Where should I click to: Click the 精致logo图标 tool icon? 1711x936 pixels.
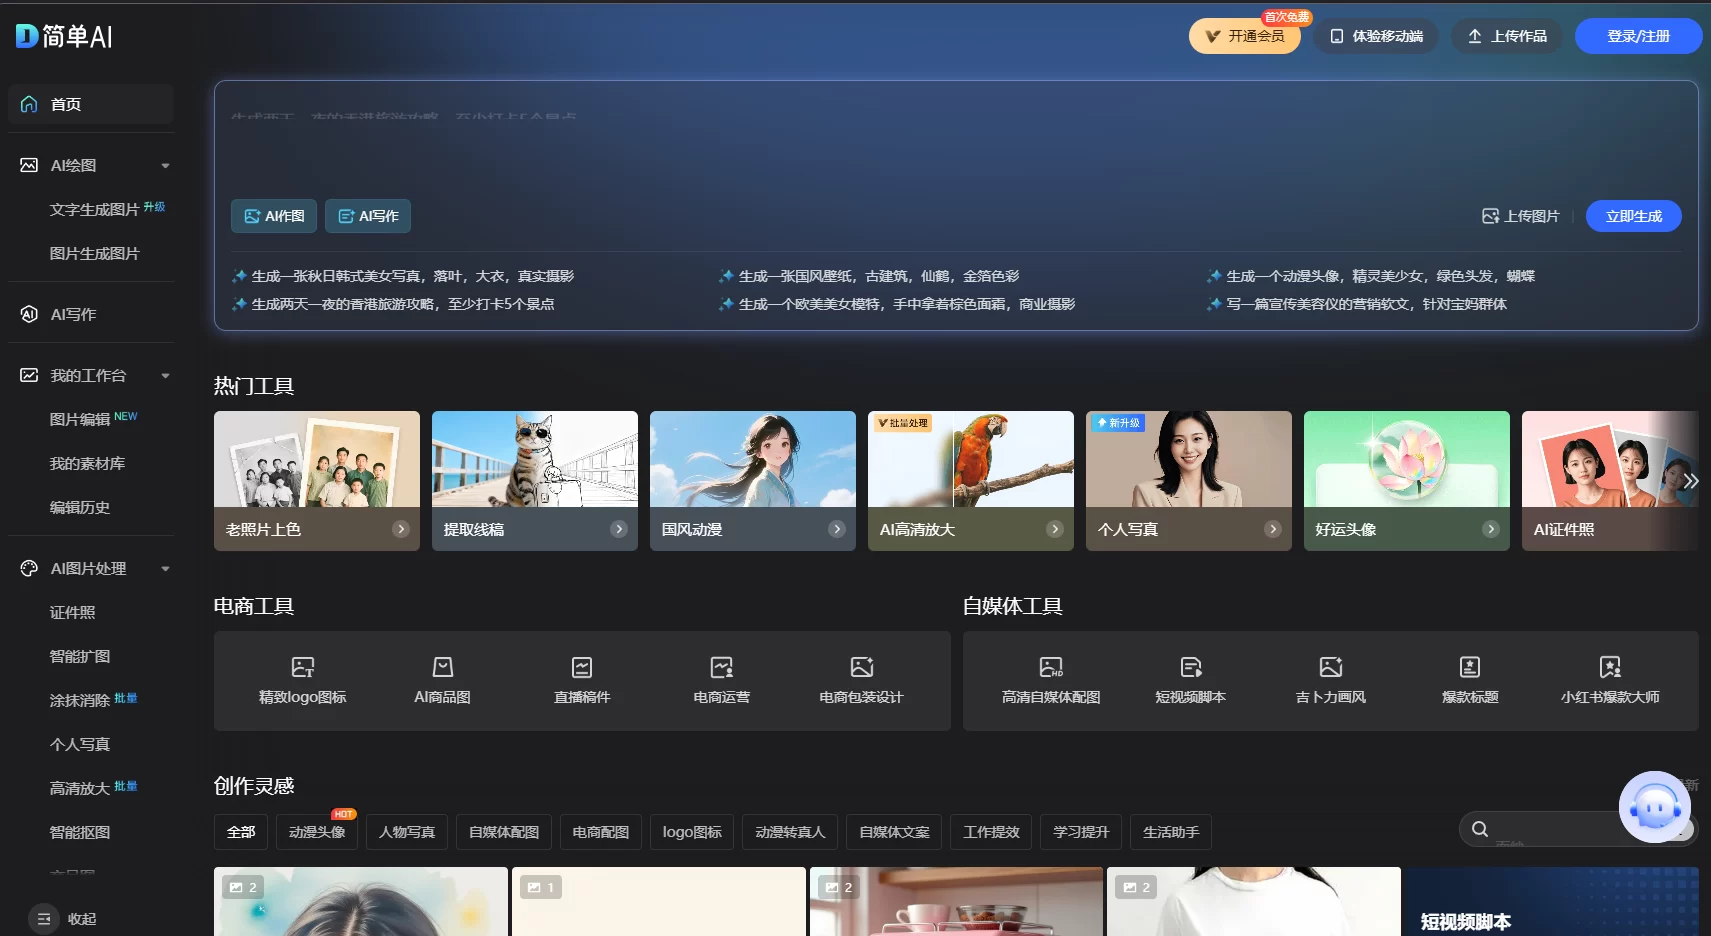[302, 667]
